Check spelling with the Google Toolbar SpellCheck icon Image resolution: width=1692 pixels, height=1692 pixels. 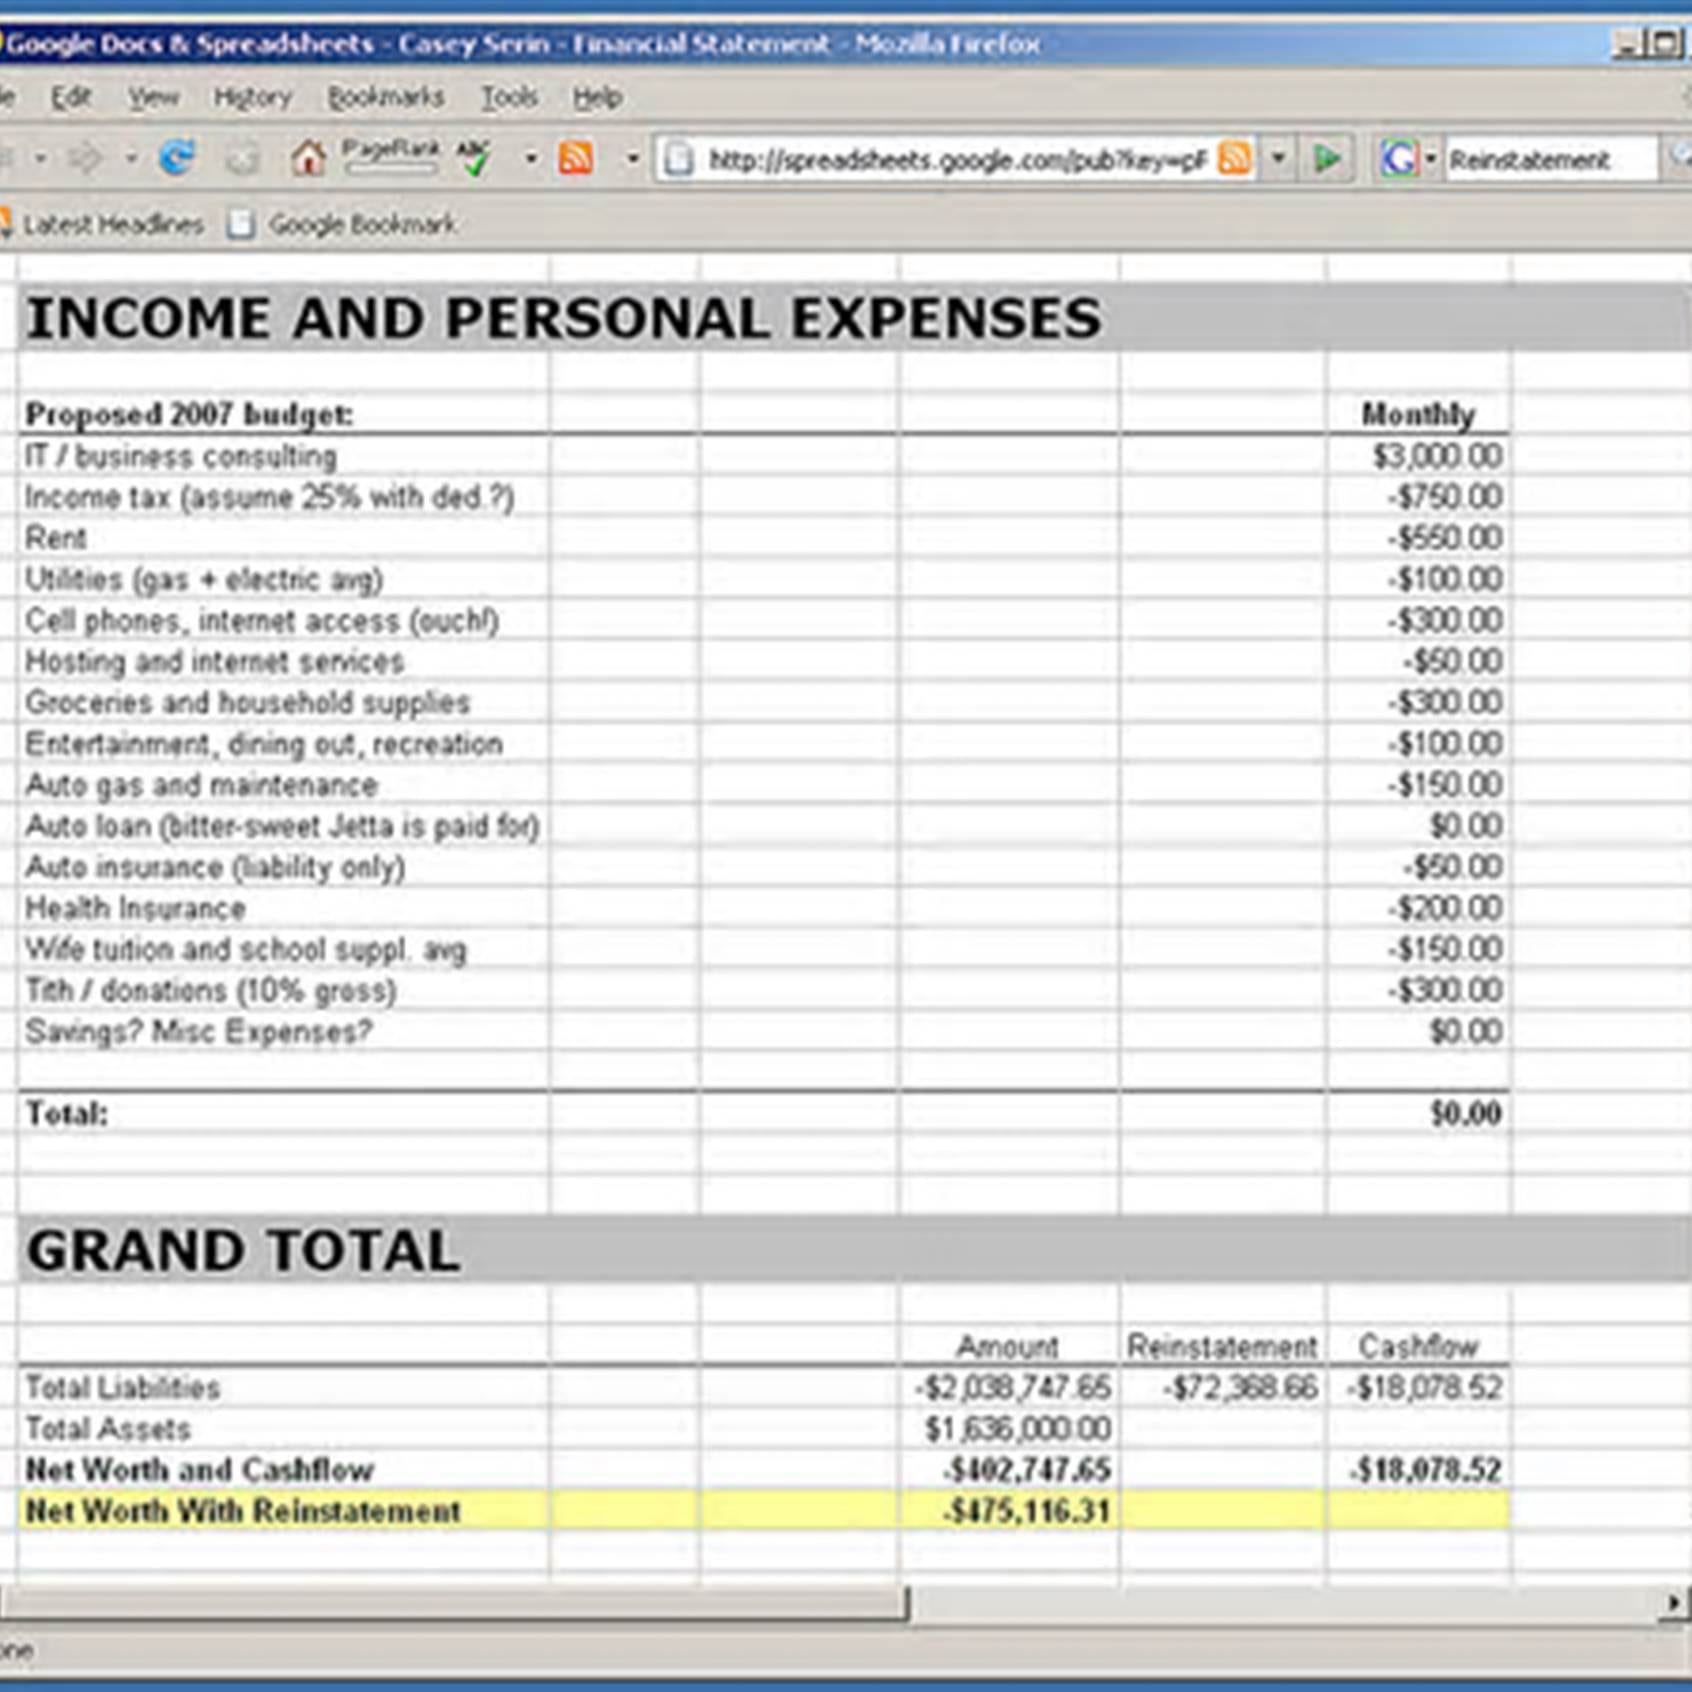(472, 159)
